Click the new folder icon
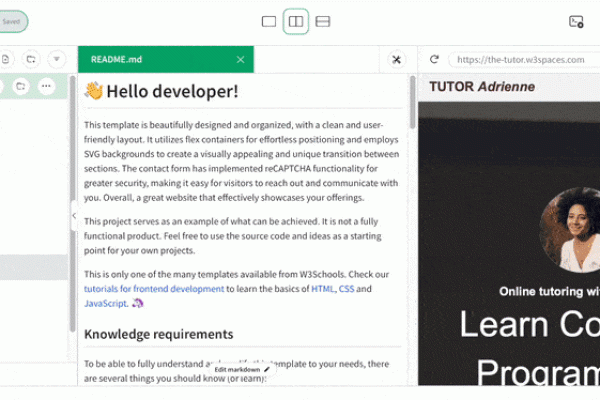The height and width of the screenshot is (400, 600). point(32,60)
